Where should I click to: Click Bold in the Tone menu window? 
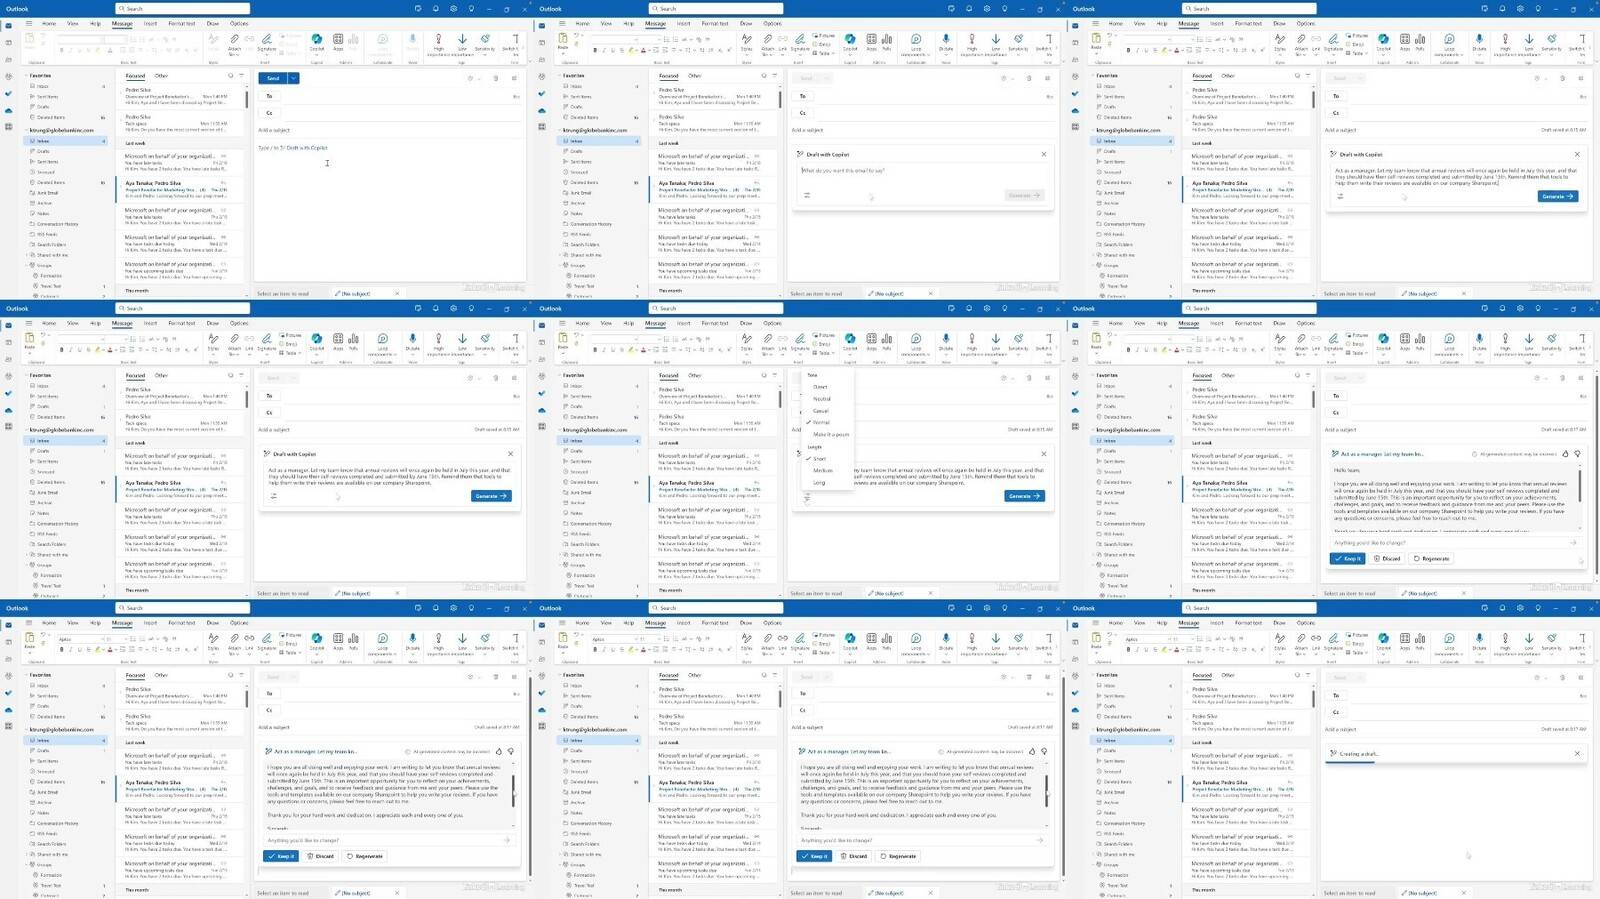[x=595, y=350]
